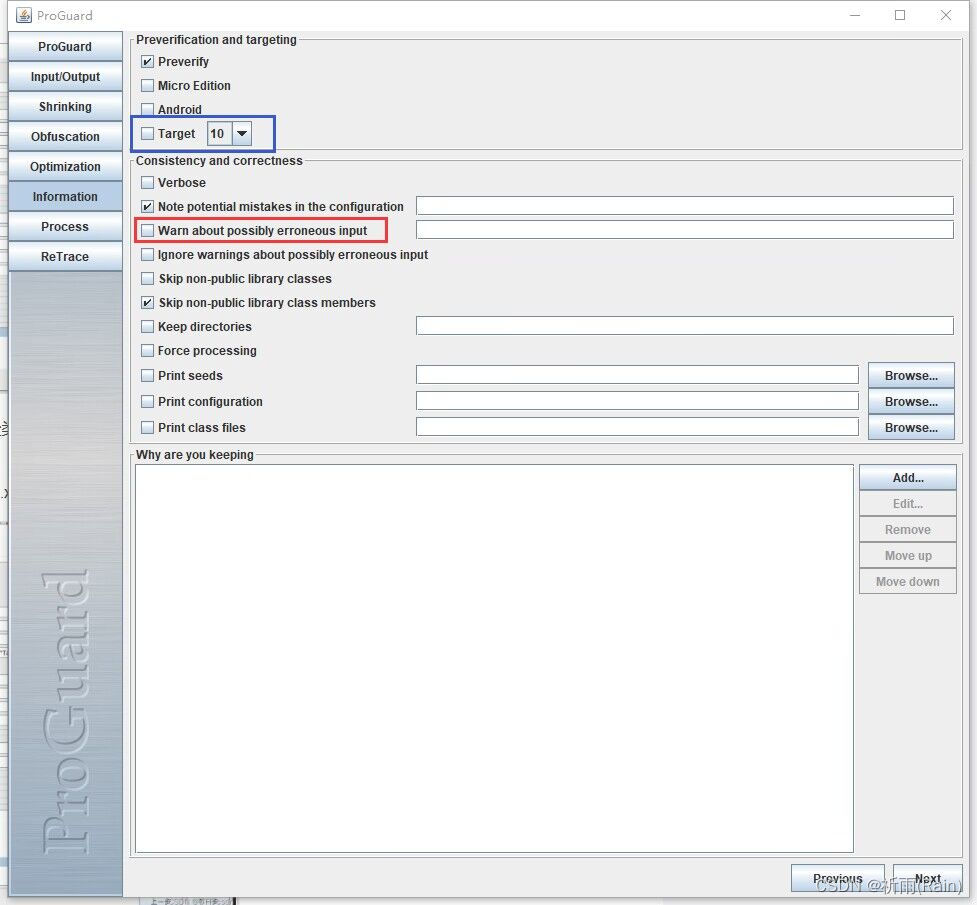Enable the Print seeds checkbox

coord(148,375)
